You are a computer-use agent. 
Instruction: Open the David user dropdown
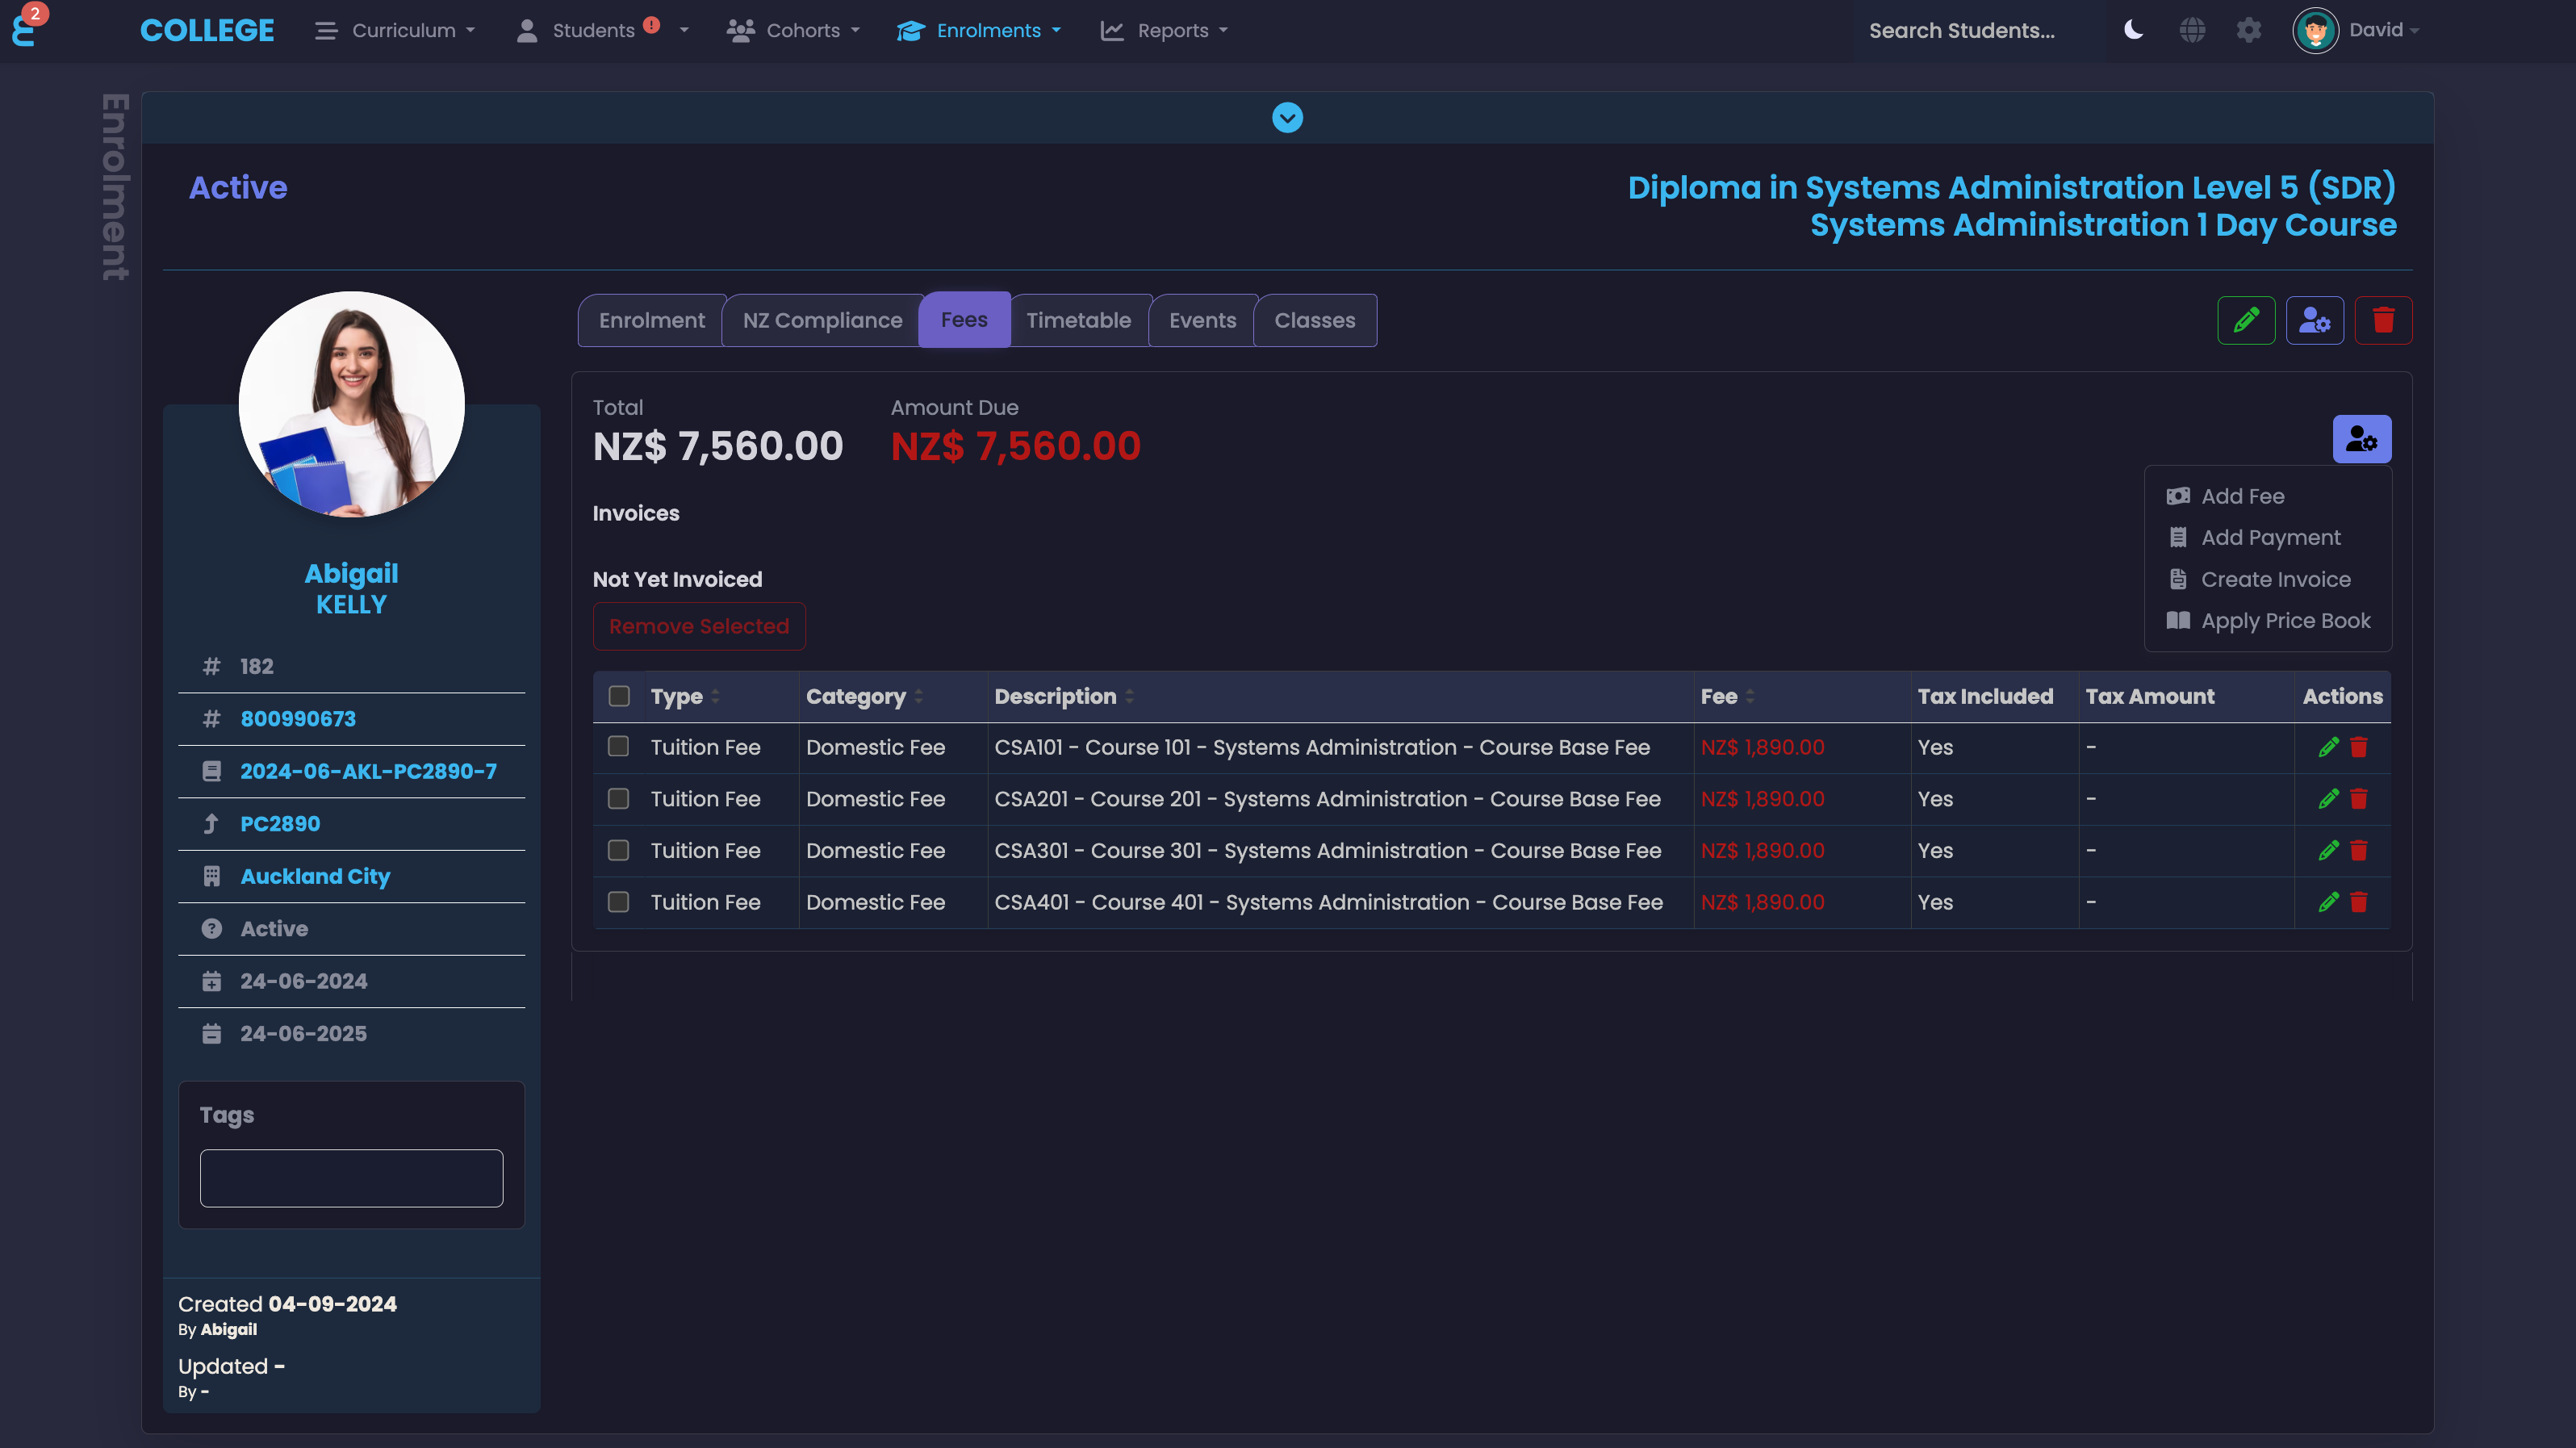2383,30
